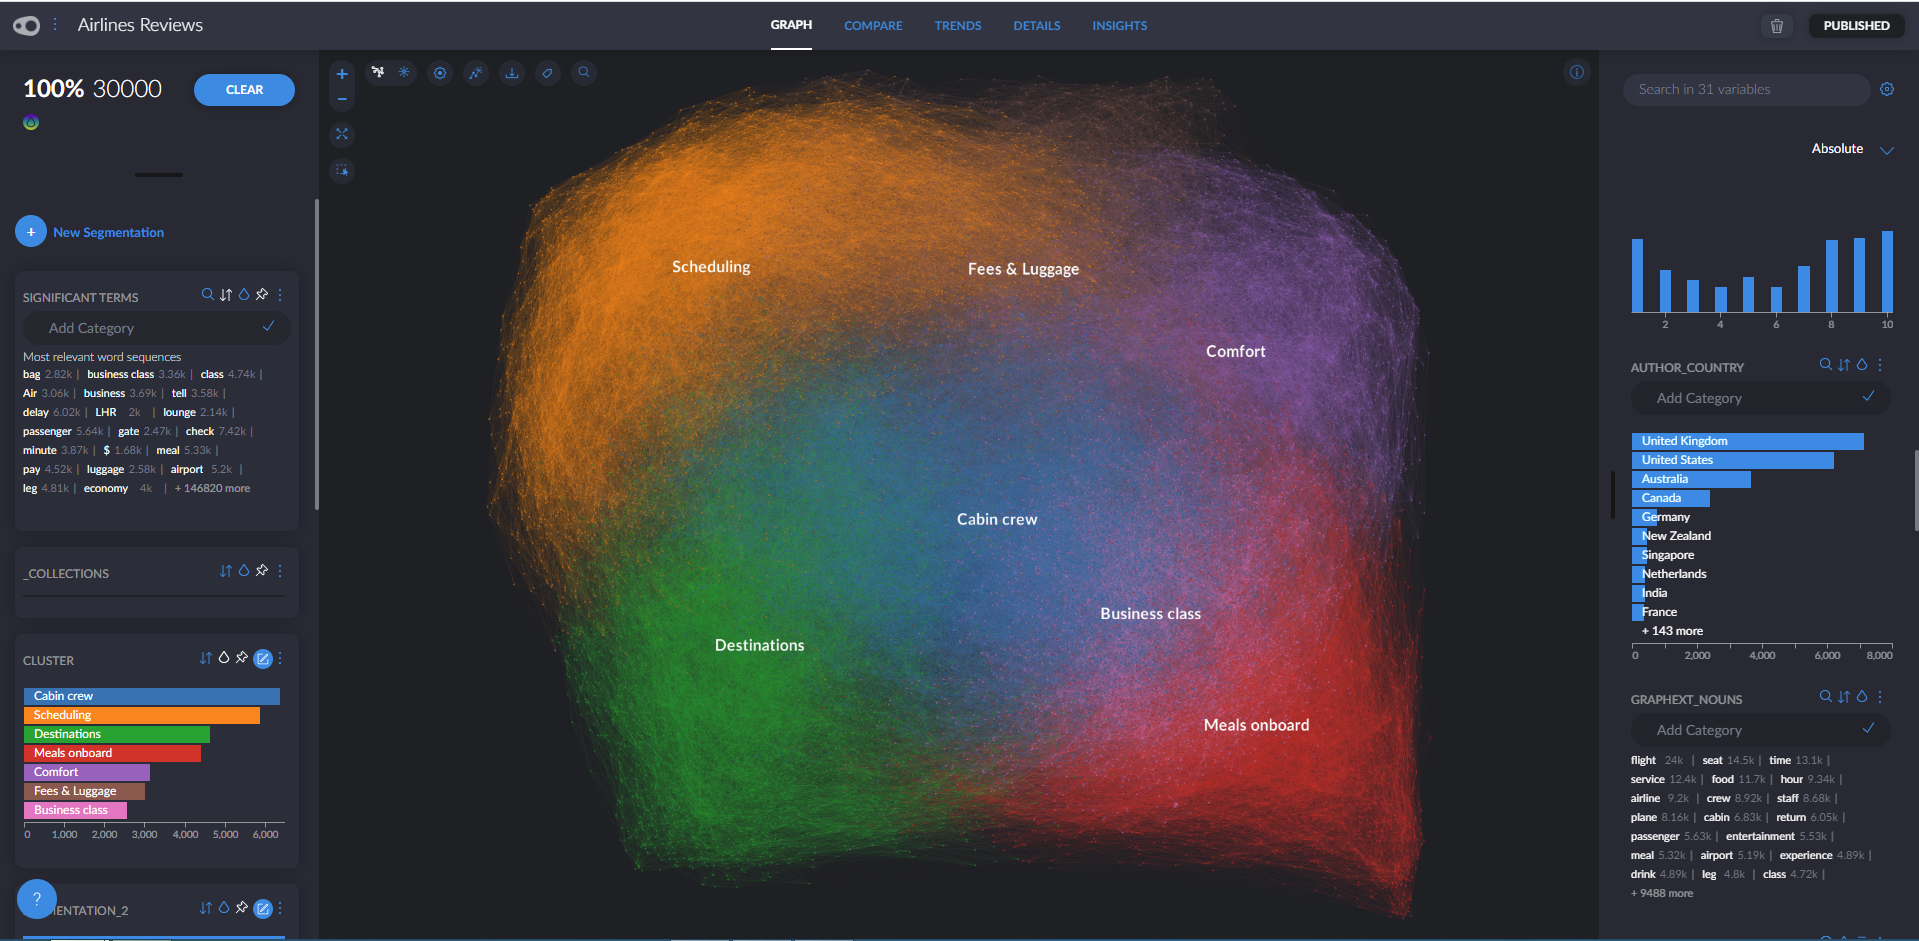Sort the Graphext_Nouns panel

tap(1844, 697)
